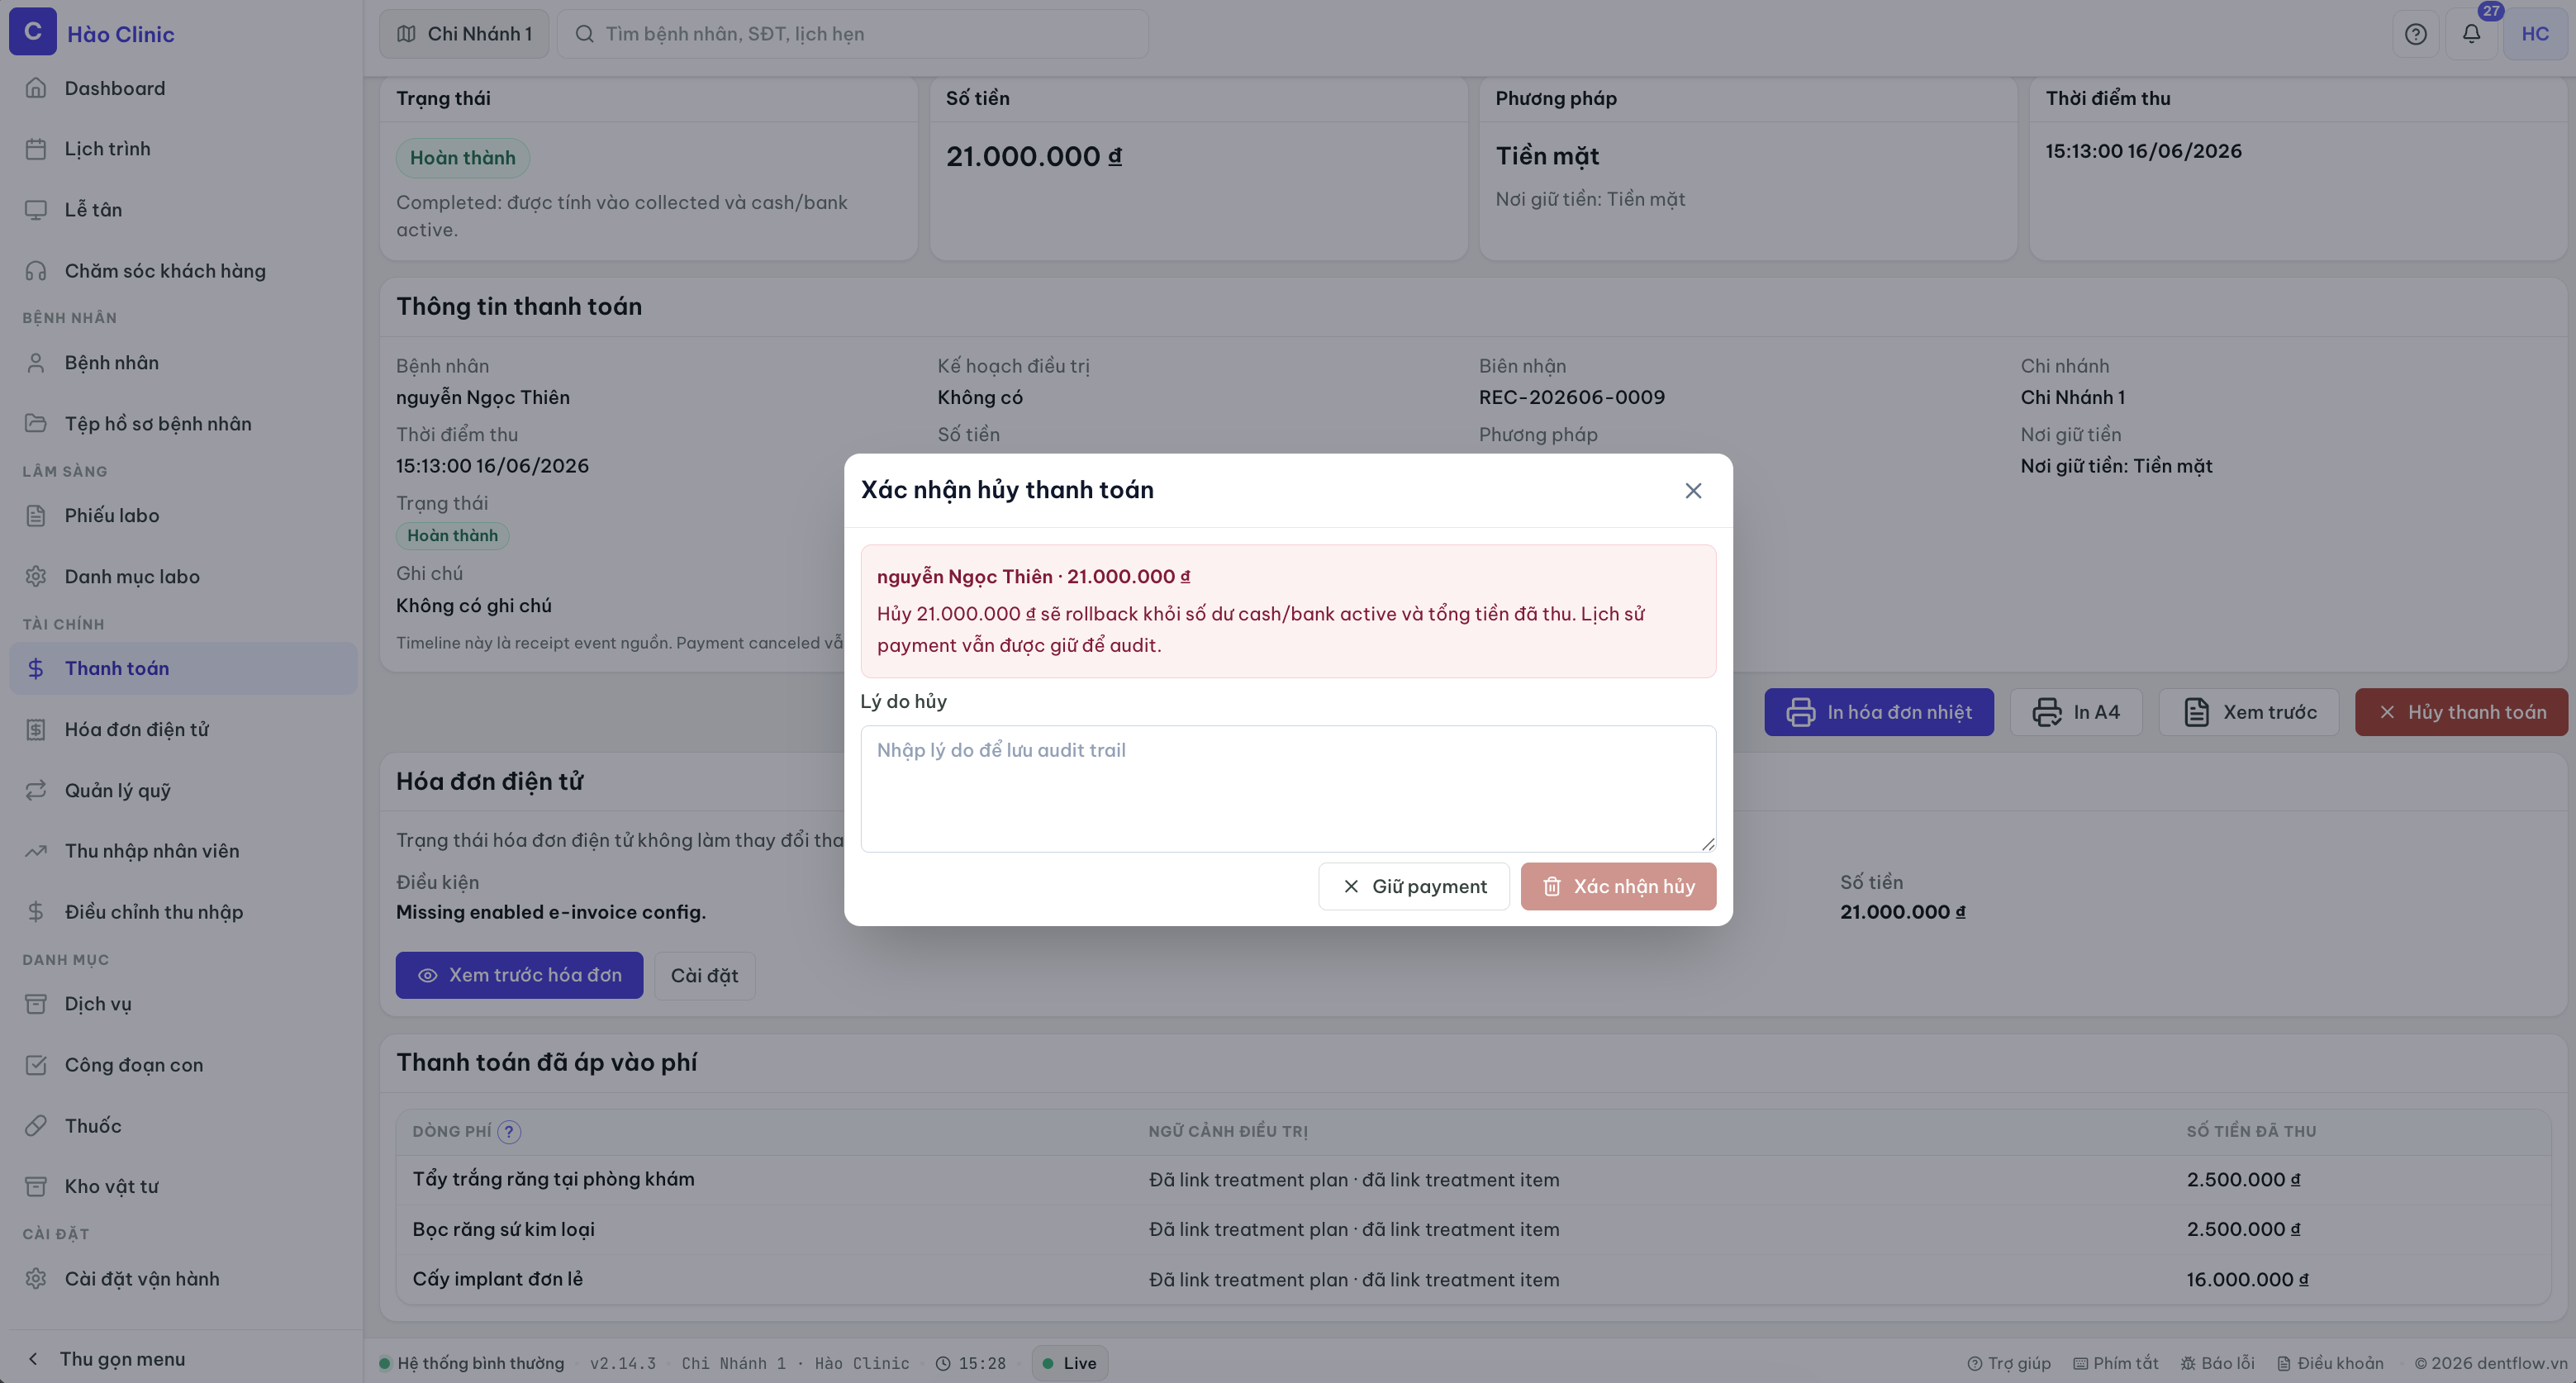The height and width of the screenshot is (1383, 2576).
Task: Click Tẩy trắng răng tại phòng khám row
Action: [x=1473, y=1180]
